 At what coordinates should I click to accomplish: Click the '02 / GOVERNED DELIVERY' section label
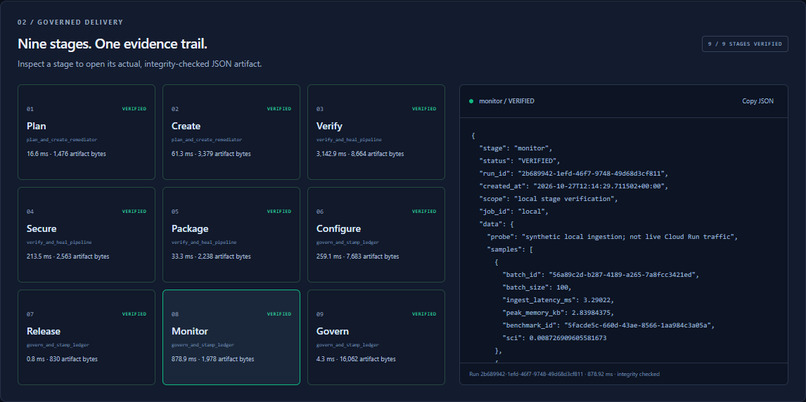(70, 22)
